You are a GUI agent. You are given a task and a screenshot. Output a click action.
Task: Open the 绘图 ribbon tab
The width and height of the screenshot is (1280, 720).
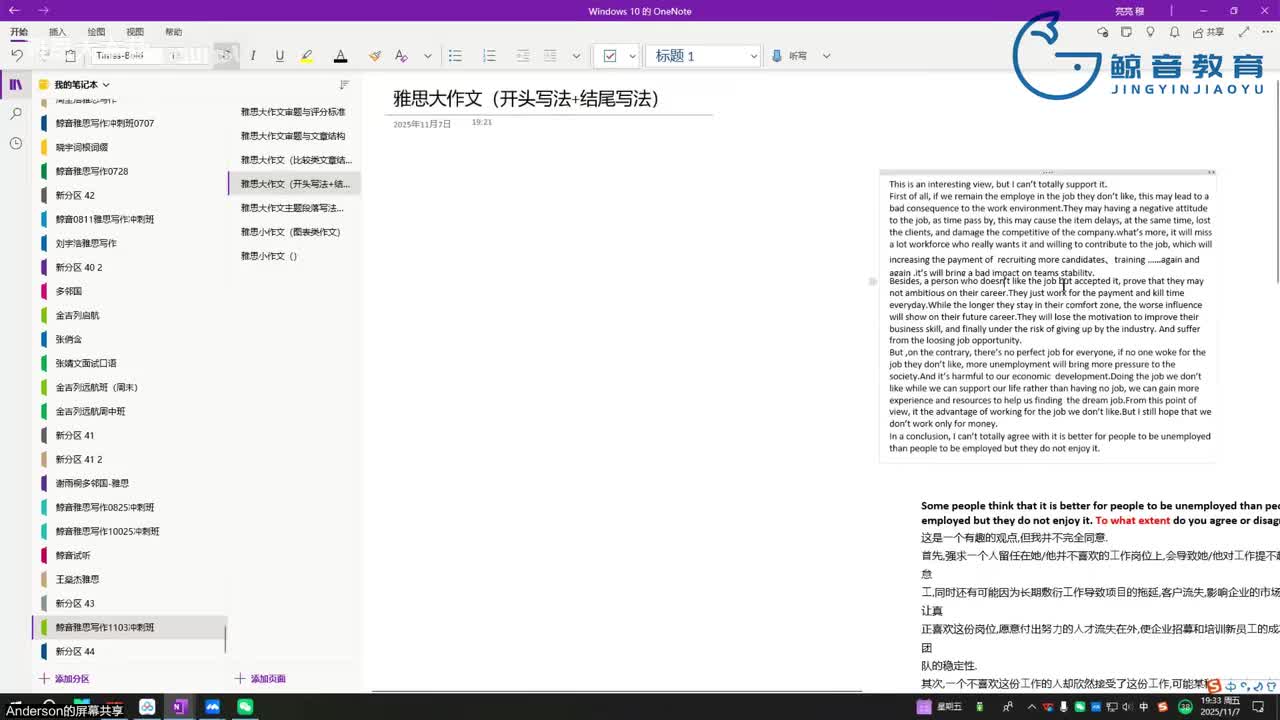click(96, 32)
